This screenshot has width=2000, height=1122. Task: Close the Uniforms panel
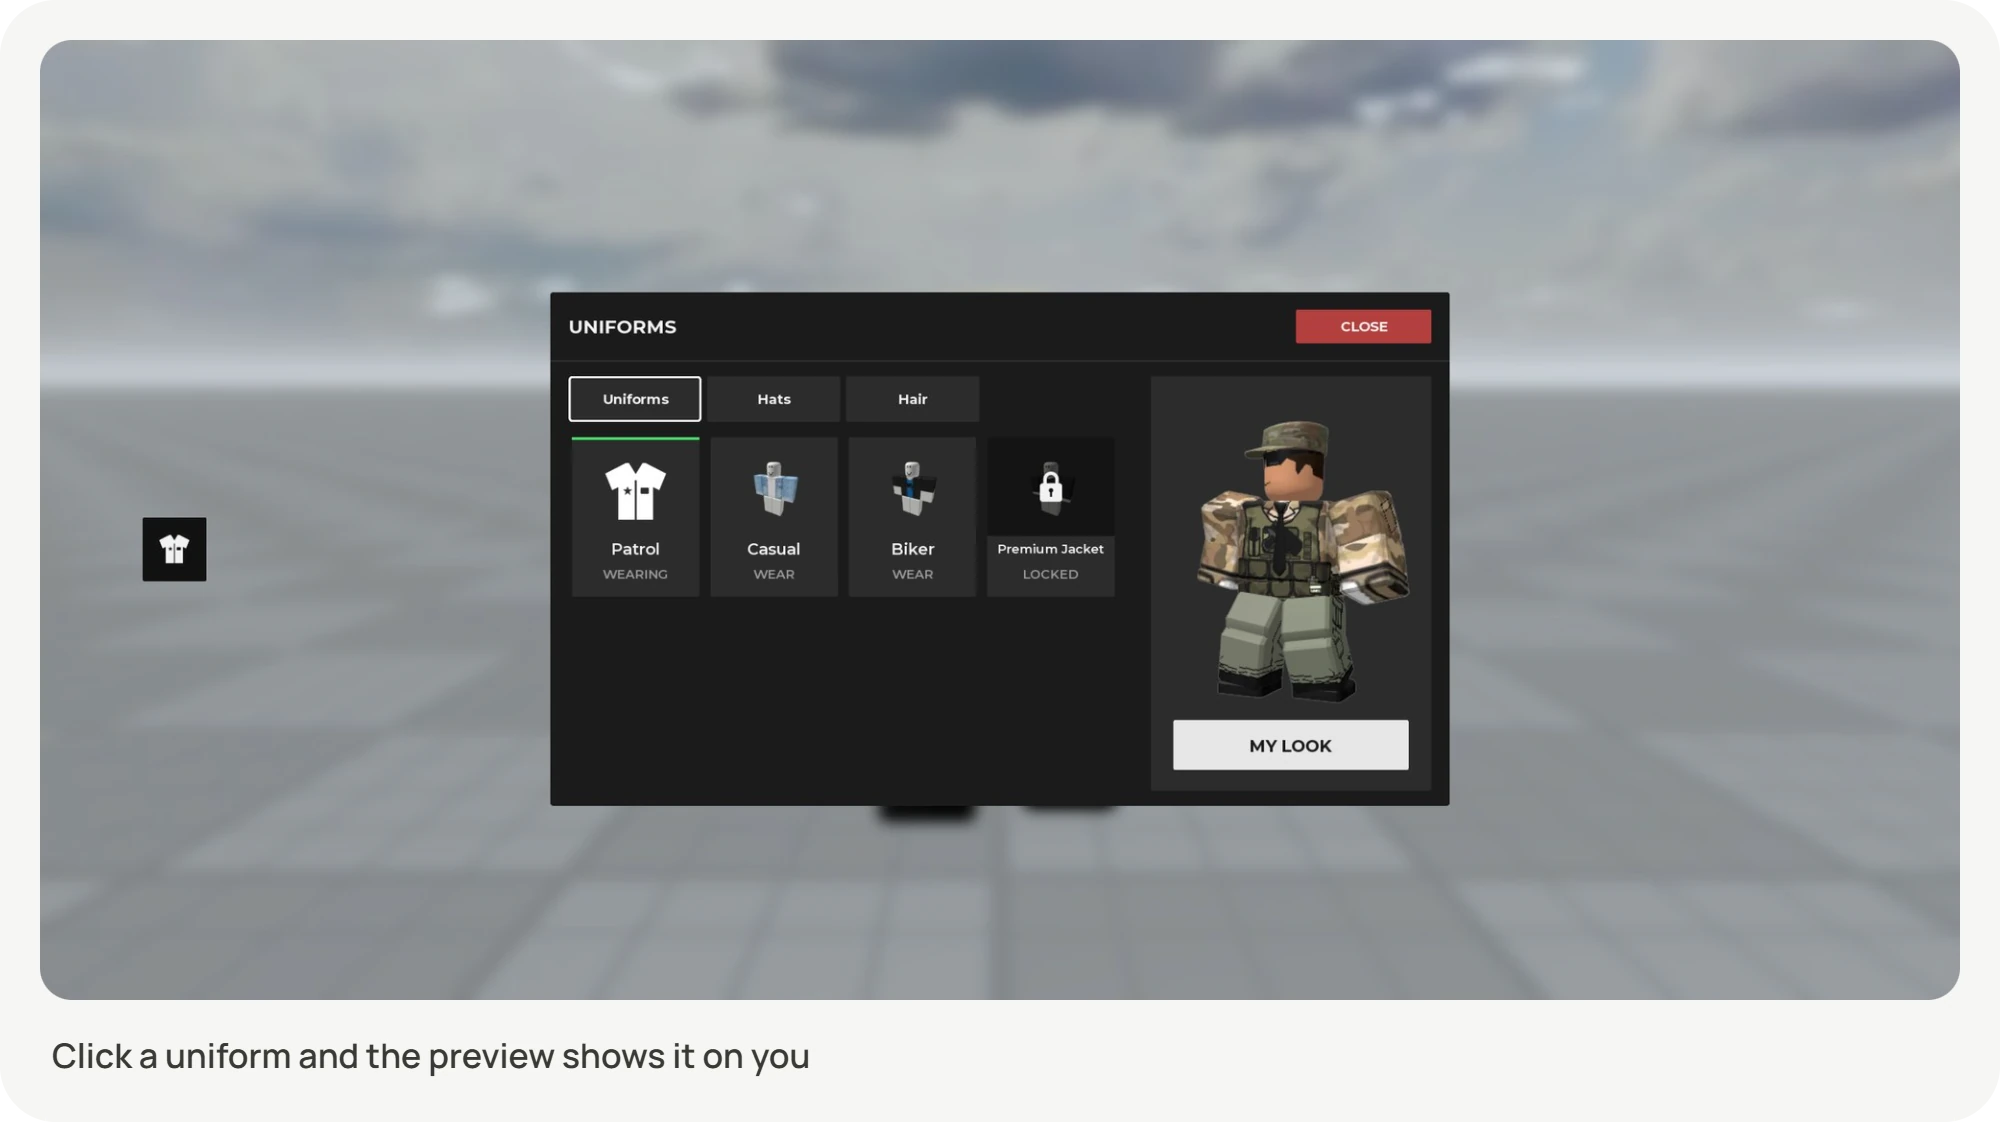tap(1363, 326)
